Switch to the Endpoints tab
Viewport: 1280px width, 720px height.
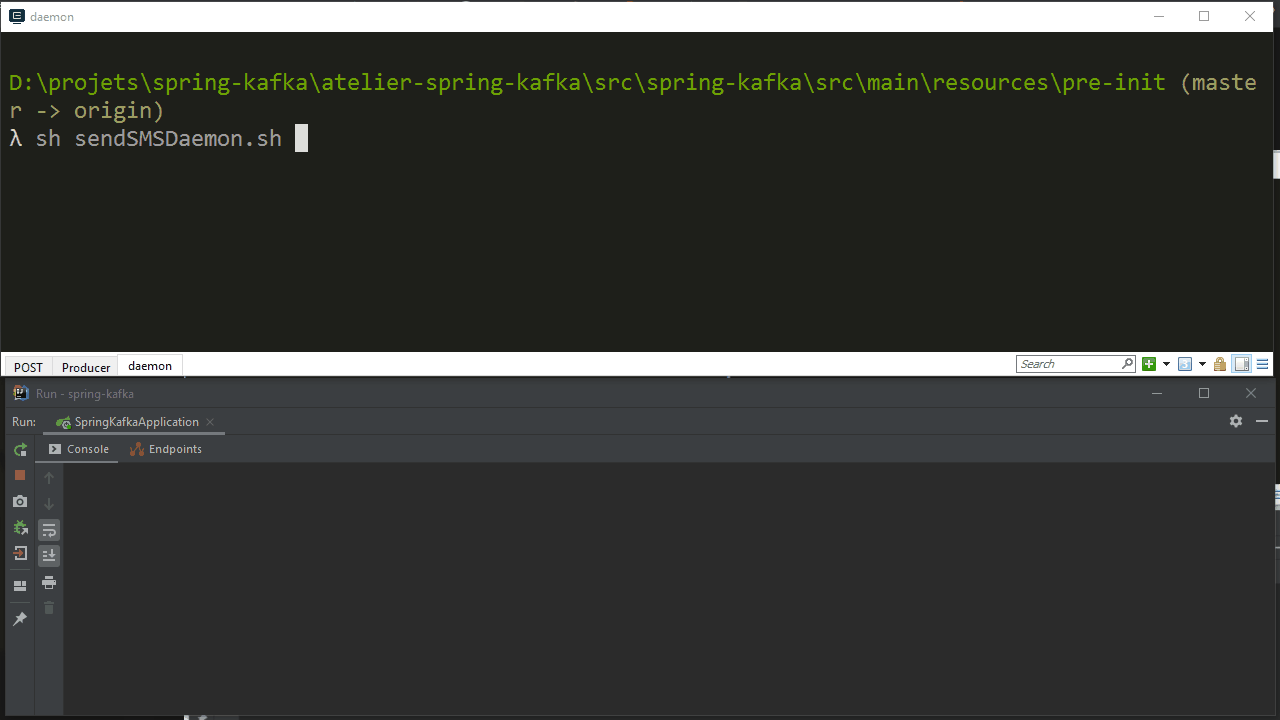(166, 449)
